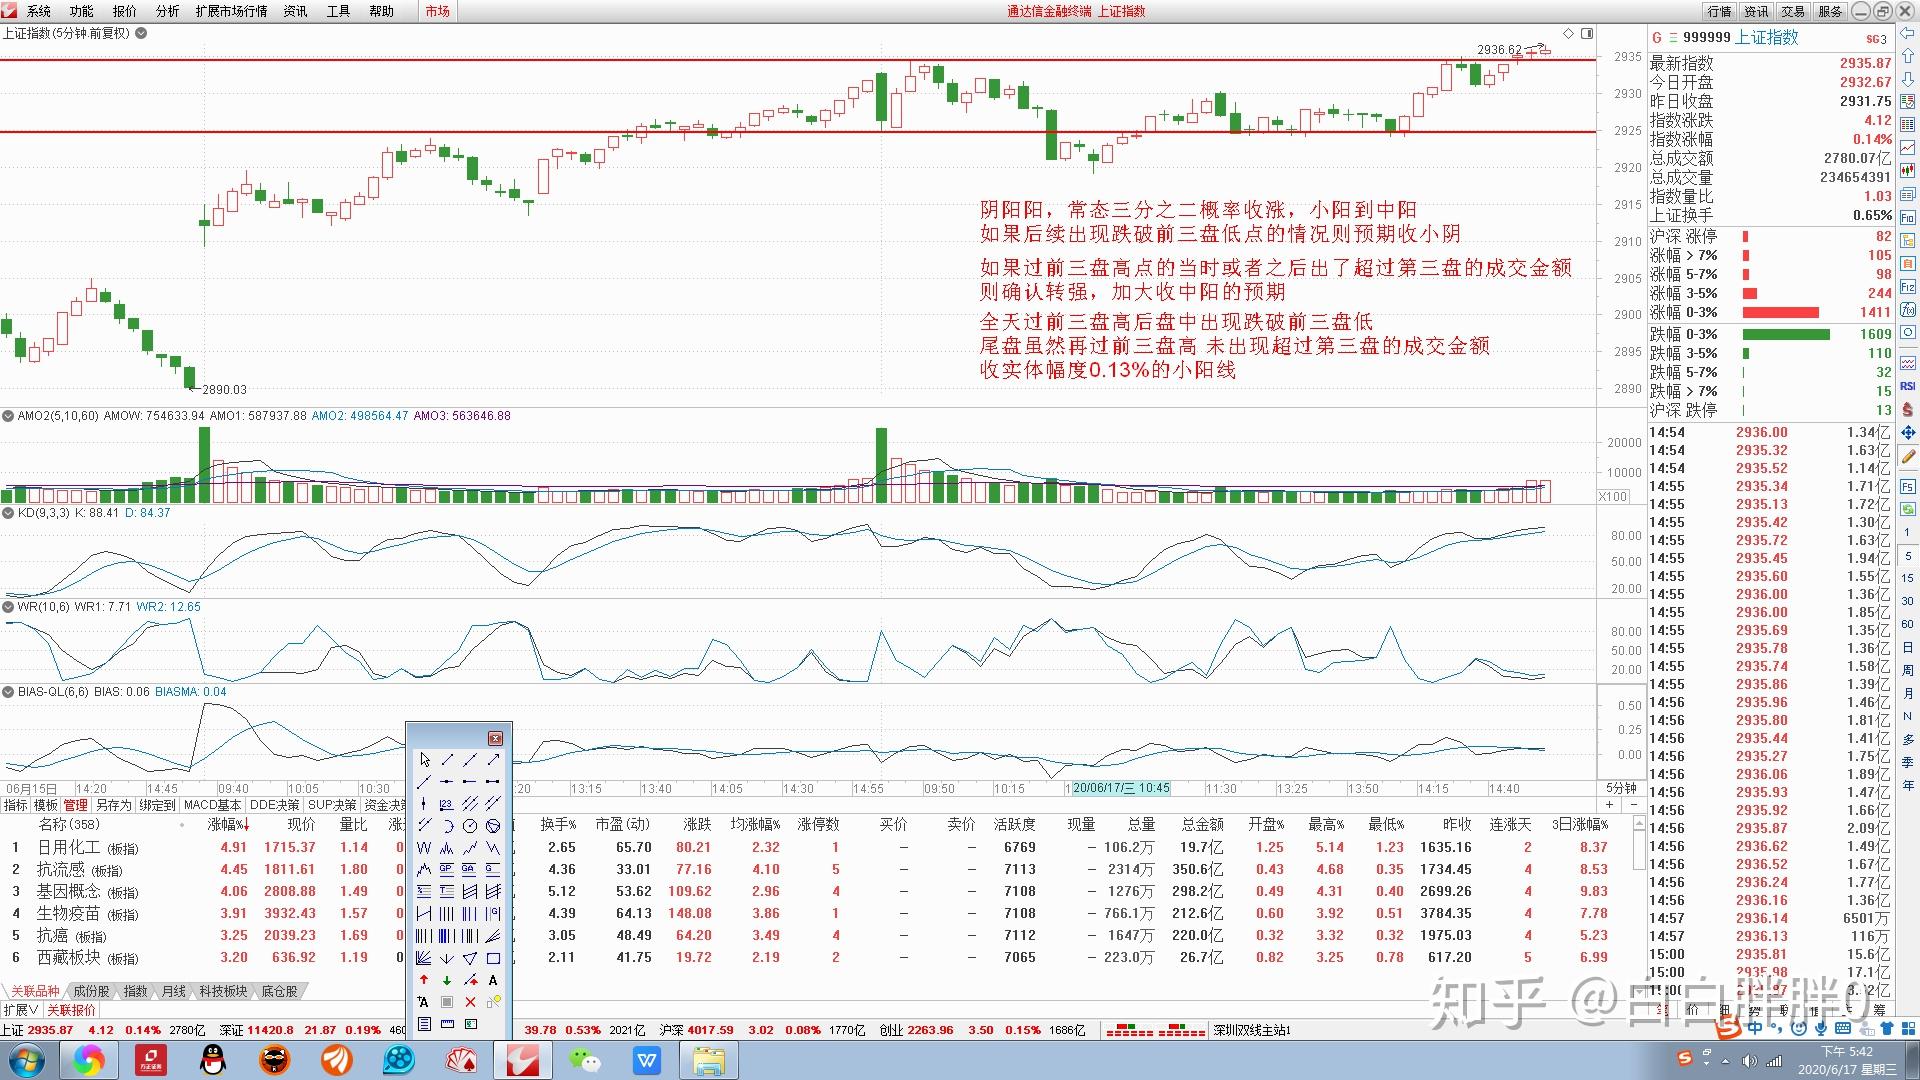
Task: Select the text annotation A tool
Action: click(x=493, y=980)
